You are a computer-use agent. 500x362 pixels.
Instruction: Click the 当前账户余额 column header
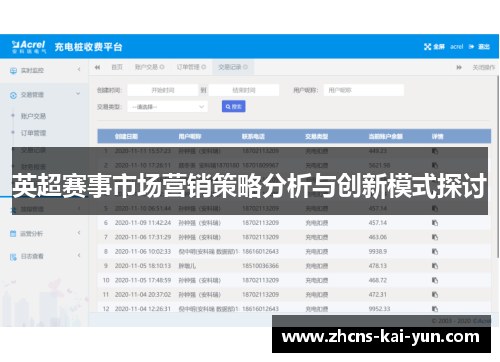point(386,136)
